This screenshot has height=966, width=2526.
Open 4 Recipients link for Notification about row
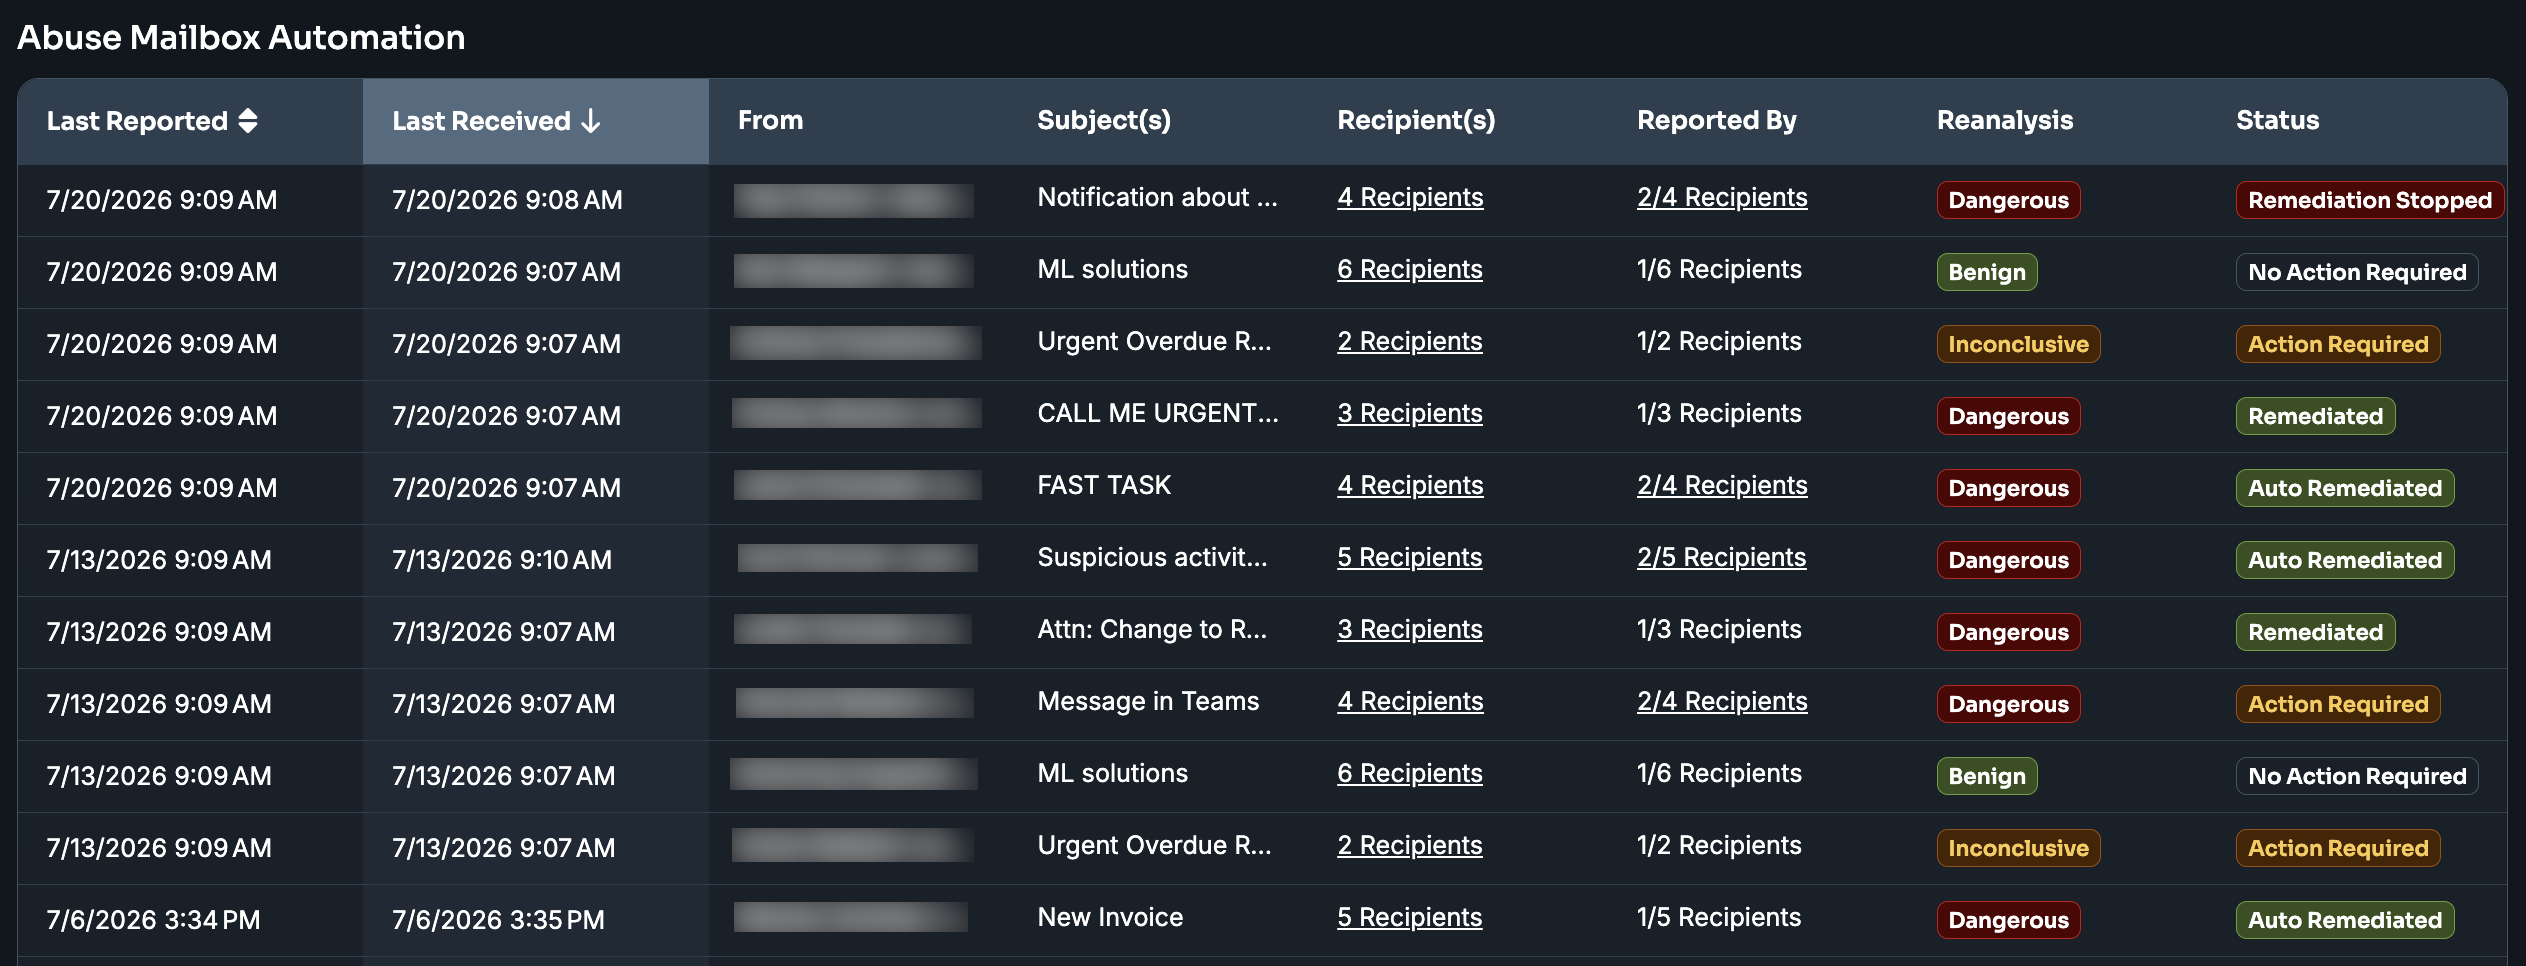1410,198
